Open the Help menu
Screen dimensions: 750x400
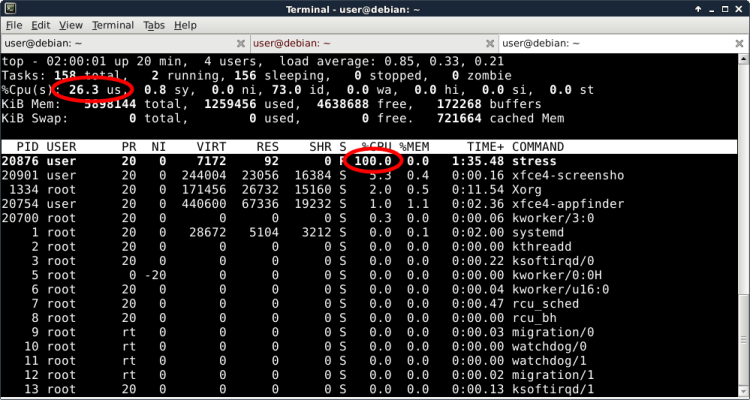click(185, 25)
